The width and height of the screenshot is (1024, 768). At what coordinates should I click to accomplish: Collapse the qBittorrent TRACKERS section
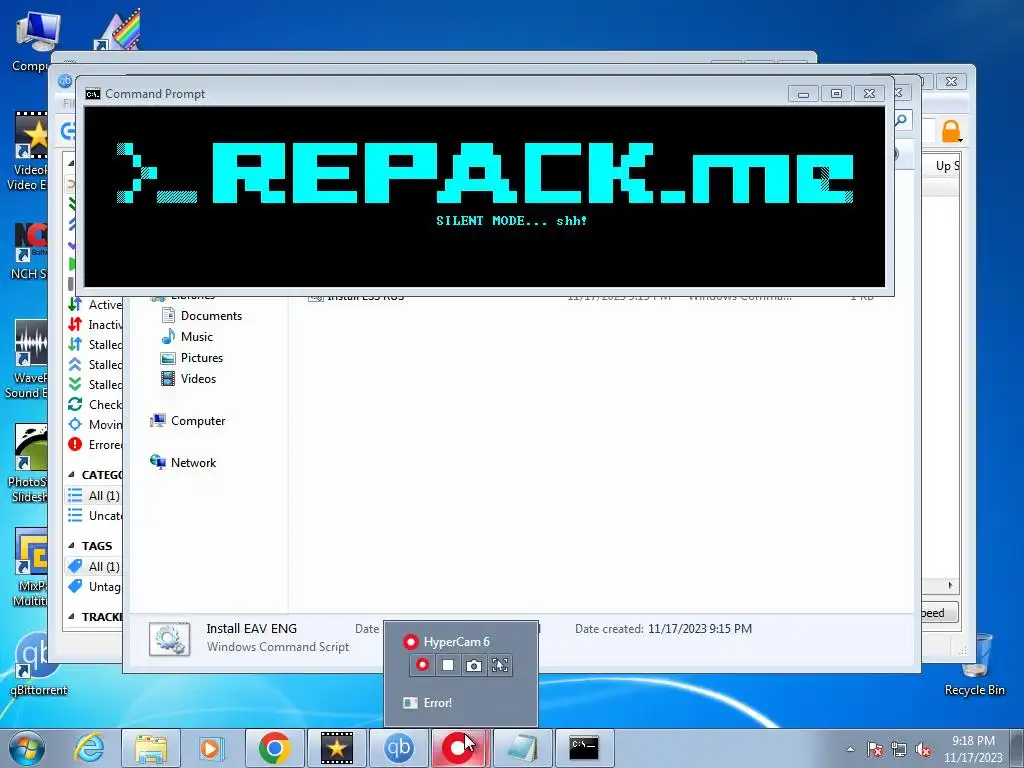pyautogui.click(x=71, y=616)
